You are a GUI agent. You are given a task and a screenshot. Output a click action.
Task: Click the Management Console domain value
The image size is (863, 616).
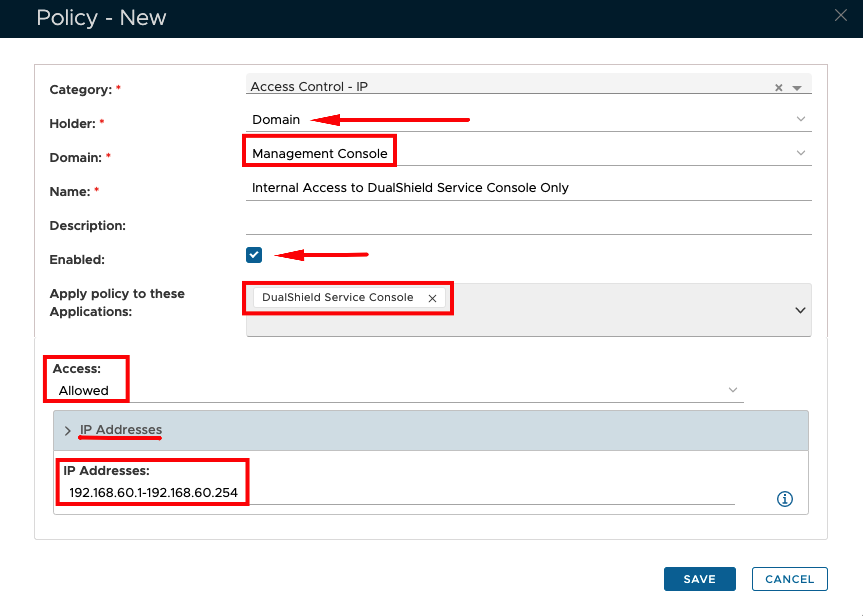[x=319, y=154]
